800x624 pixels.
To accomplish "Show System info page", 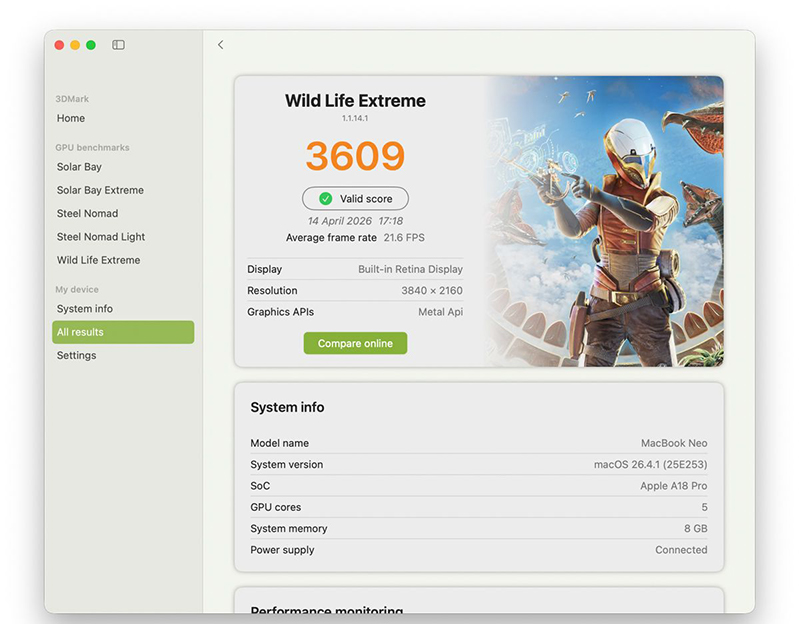I will (85, 309).
